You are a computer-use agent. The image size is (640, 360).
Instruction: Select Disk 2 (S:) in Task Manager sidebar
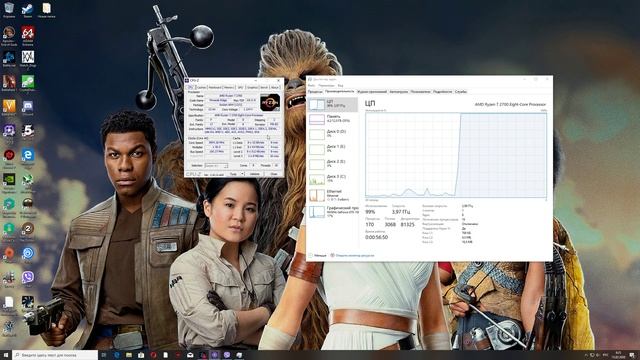(333, 164)
